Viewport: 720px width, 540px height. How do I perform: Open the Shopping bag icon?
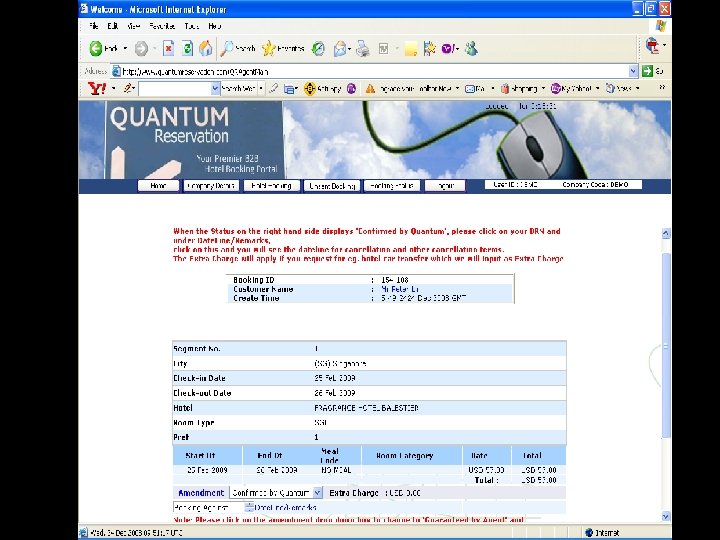point(505,89)
